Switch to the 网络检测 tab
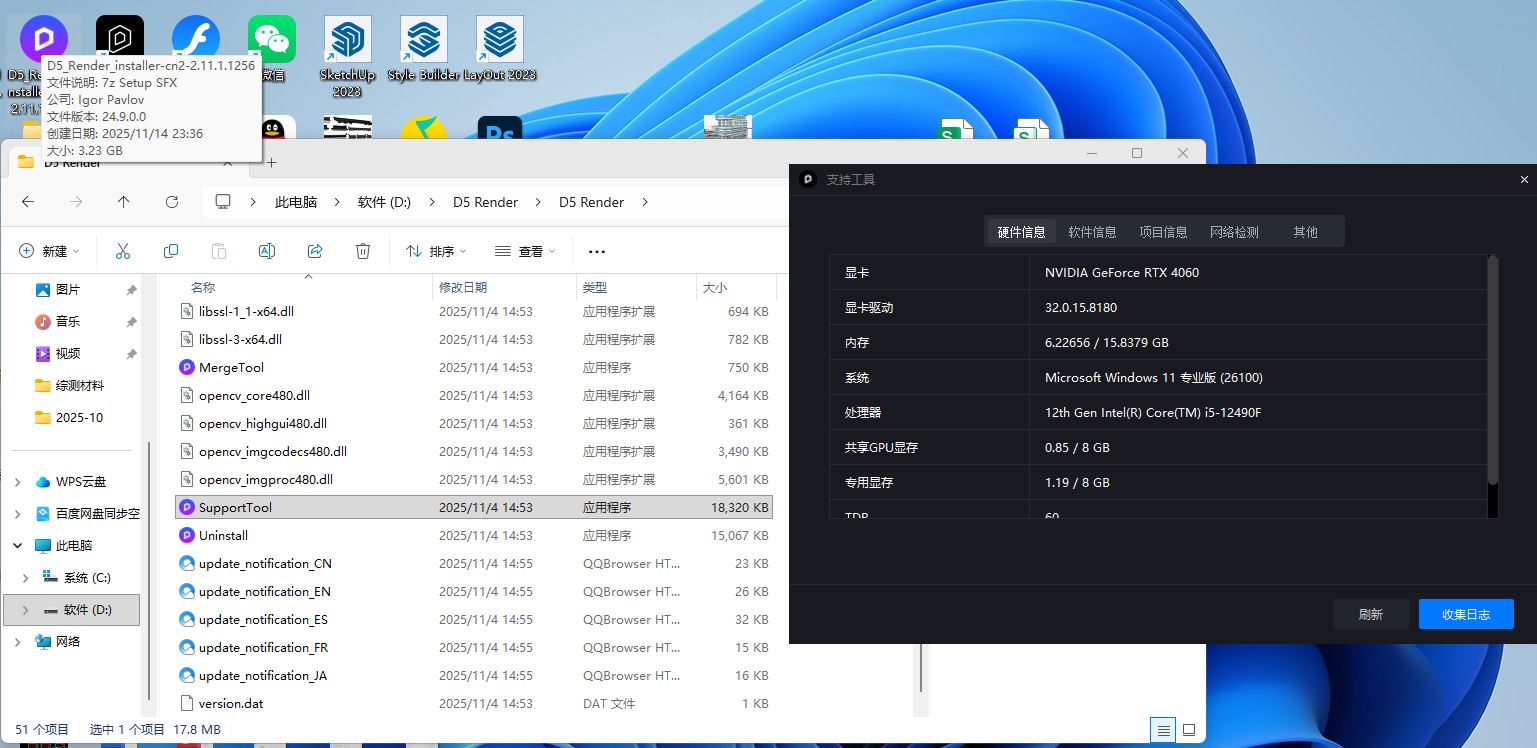Viewport: 1537px width, 748px height. coord(1234,232)
